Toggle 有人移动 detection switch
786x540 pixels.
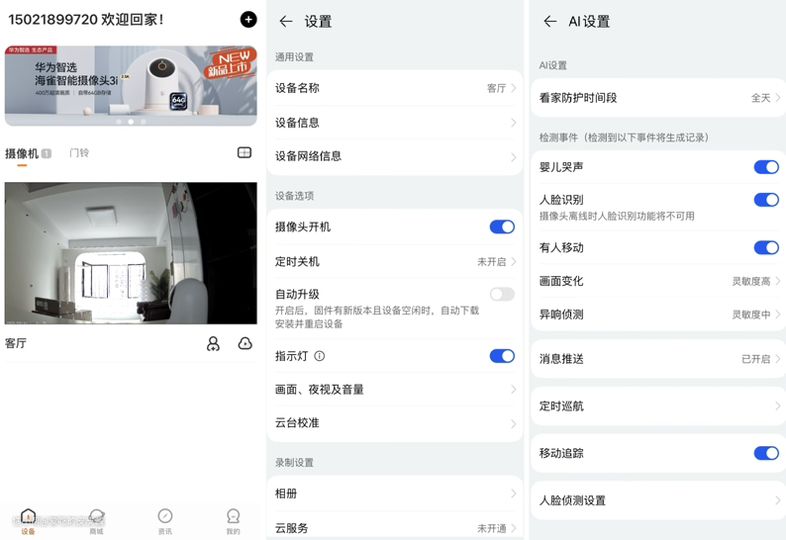[x=766, y=248]
